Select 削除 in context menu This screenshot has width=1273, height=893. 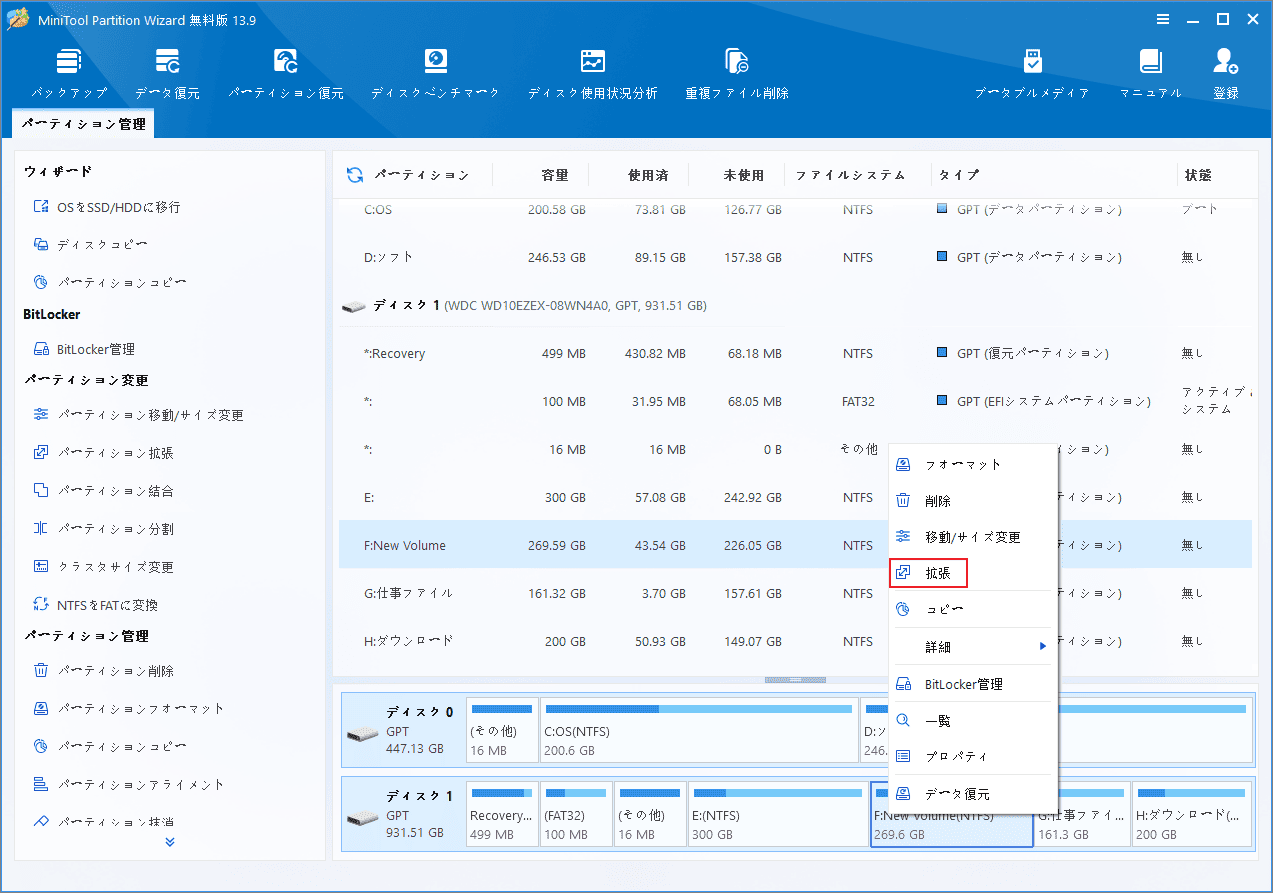click(x=973, y=501)
